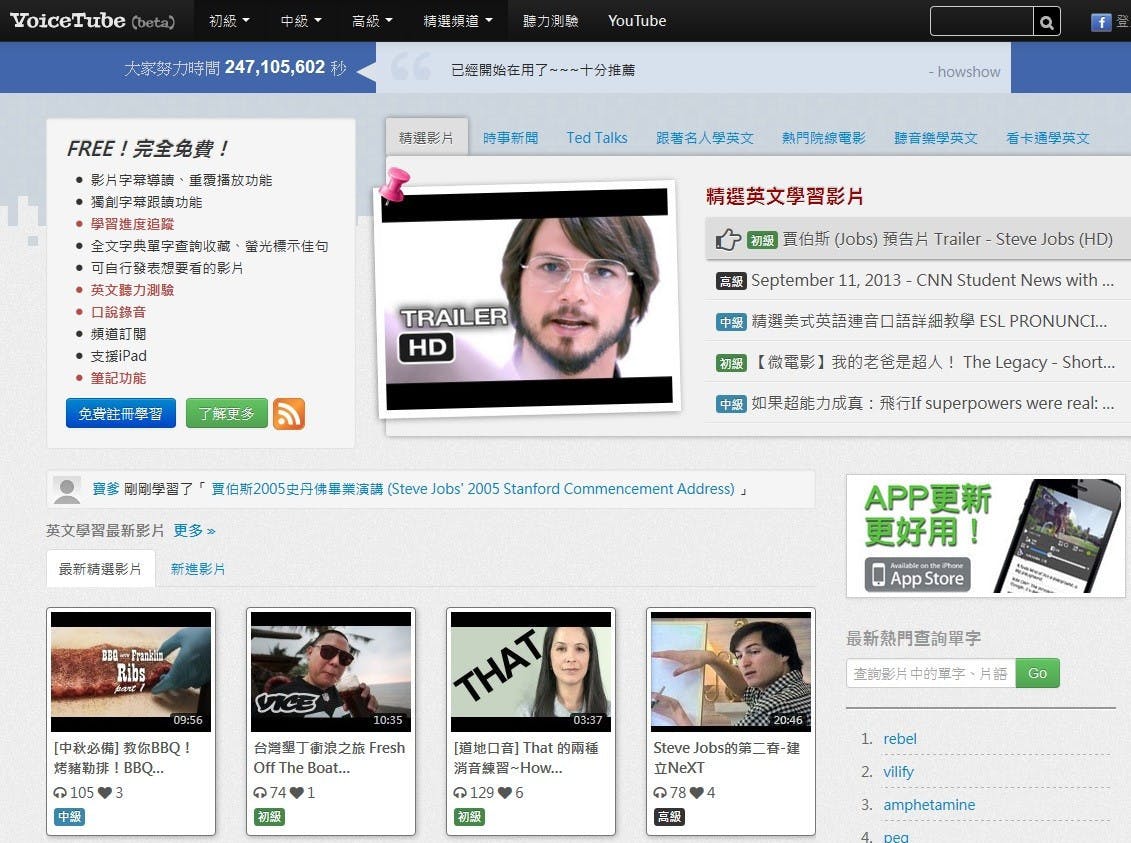Open the September 11, 2013 CNN Student News entry
The image size is (1131, 843).
coord(932,281)
